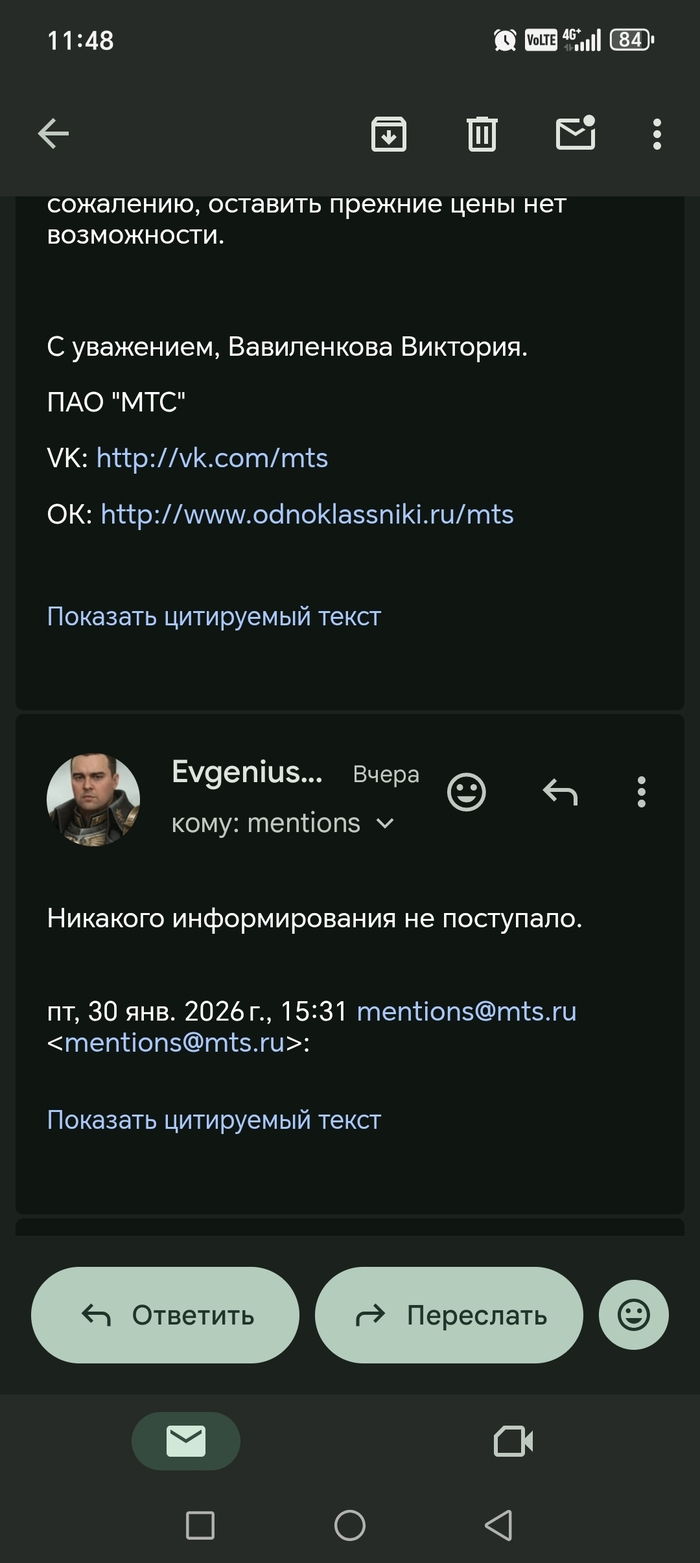Mark the email as unread

[575, 134]
